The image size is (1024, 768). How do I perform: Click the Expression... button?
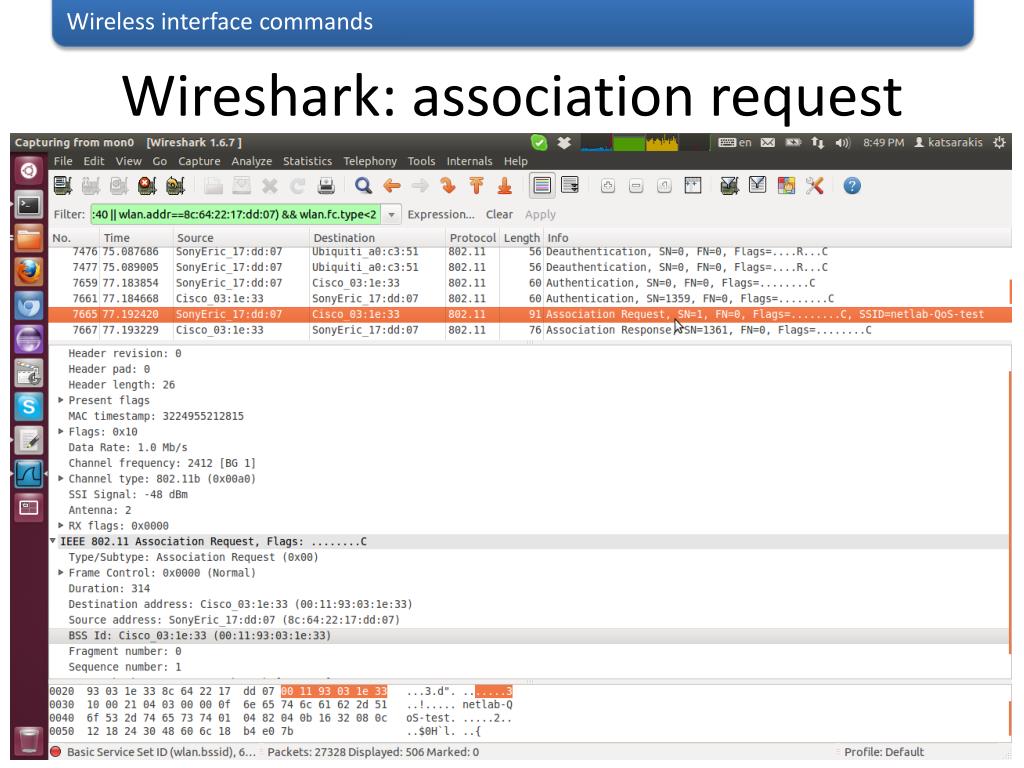441,215
